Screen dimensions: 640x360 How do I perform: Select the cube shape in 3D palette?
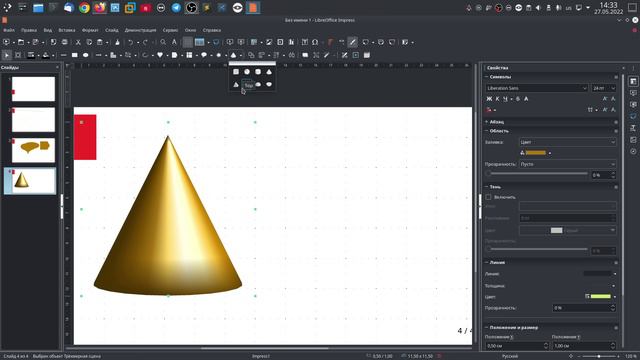click(236, 72)
